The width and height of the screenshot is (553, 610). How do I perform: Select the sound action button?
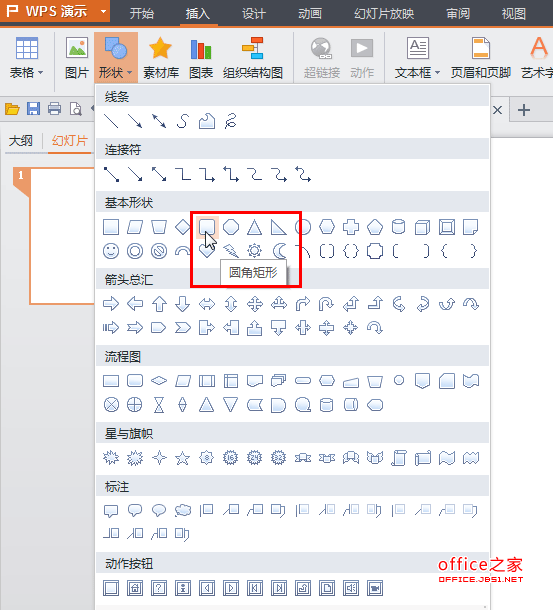coord(351,588)
